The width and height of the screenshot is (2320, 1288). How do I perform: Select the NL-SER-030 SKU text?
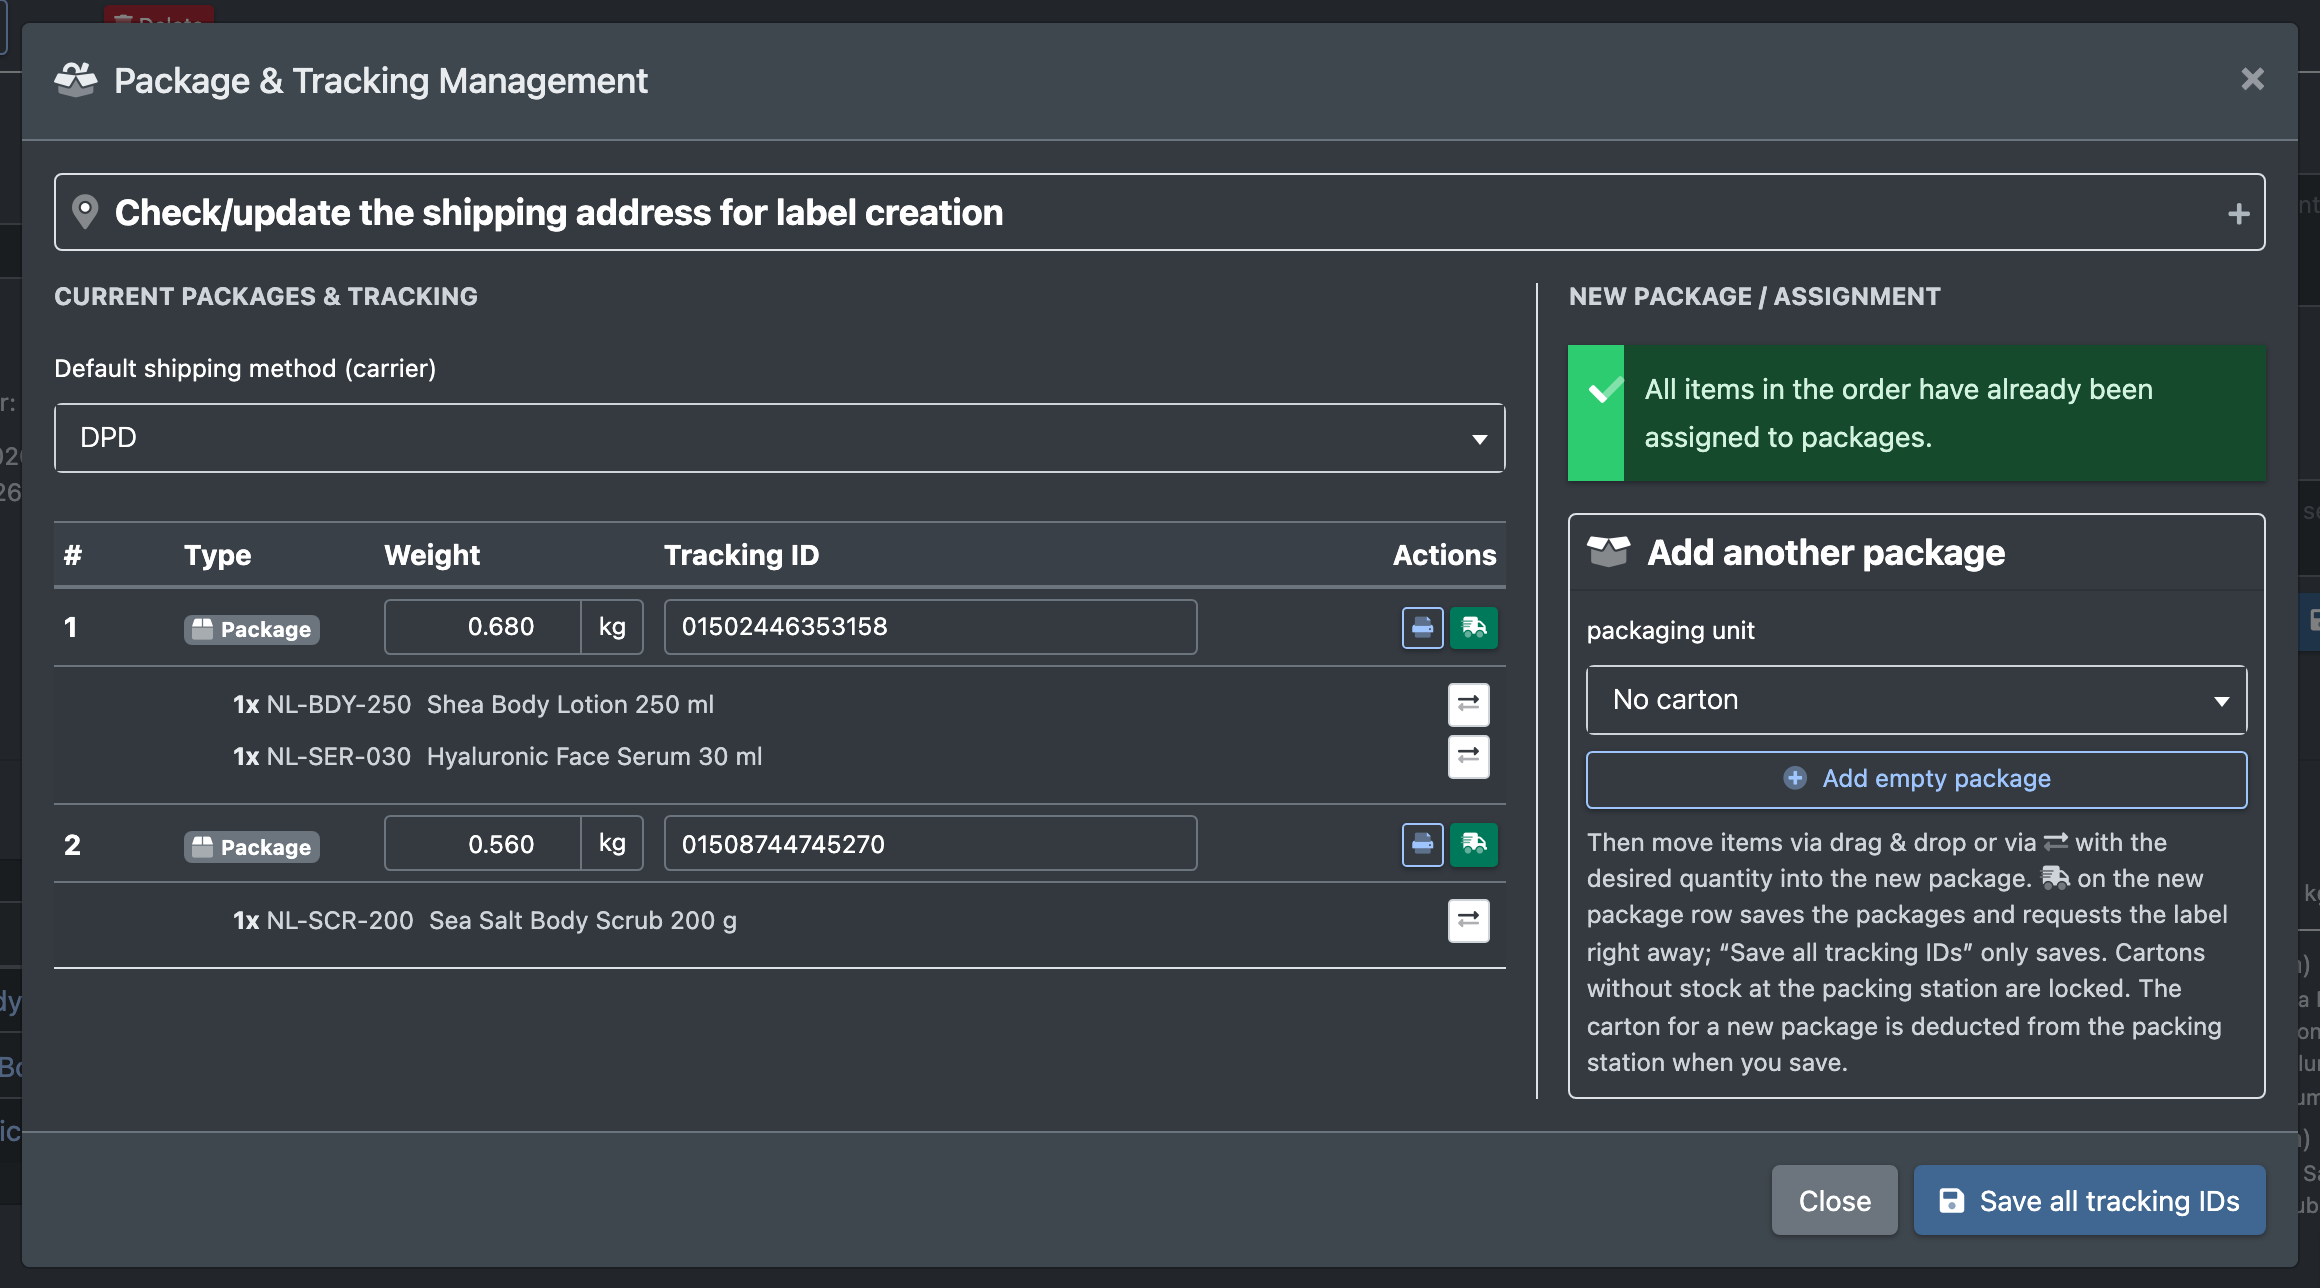point(339,757)
